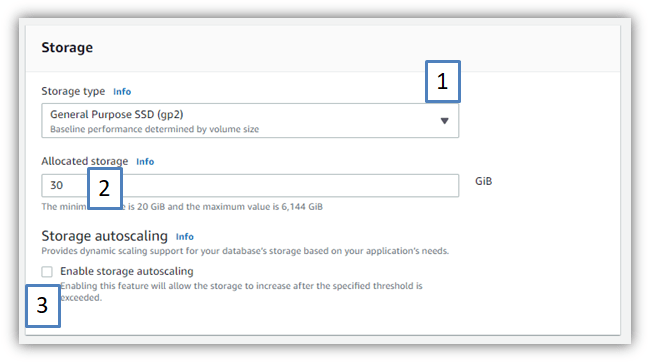Click 'Provides dynamic scaling support' description text
This screenshot has height=364, width=648.
[245, 251]
